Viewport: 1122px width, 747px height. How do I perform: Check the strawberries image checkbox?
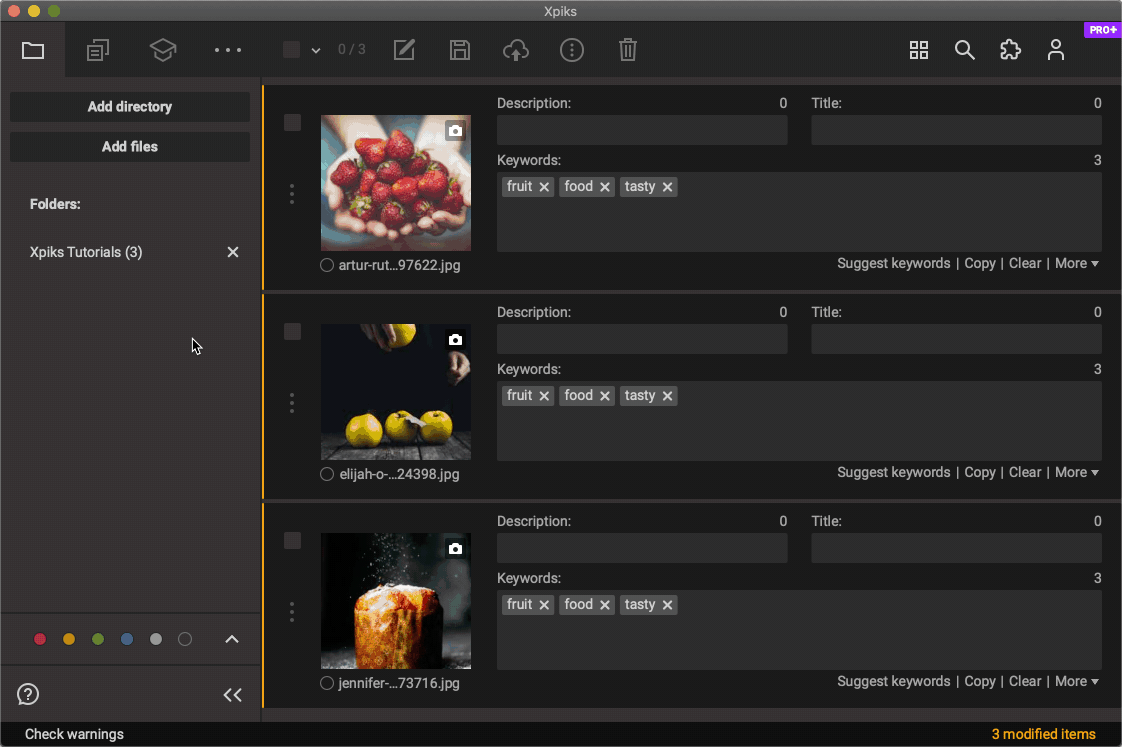tap(292, 123)
